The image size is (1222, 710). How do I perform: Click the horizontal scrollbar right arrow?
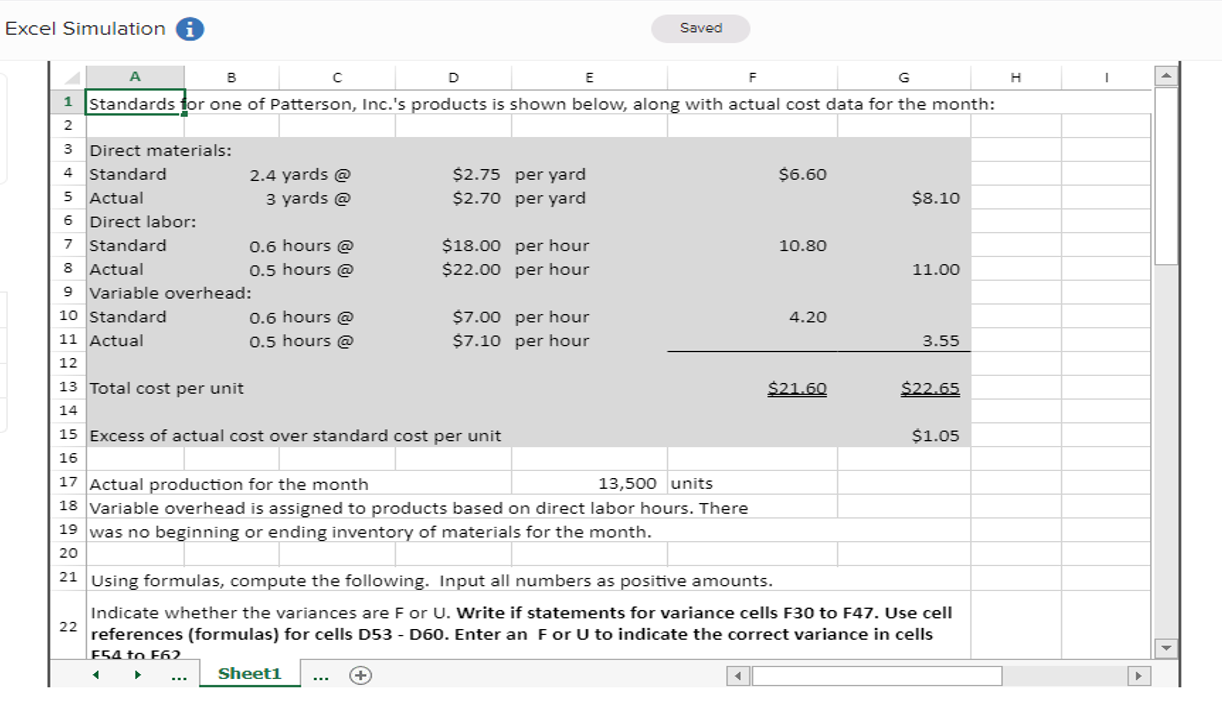point(1140,676)
